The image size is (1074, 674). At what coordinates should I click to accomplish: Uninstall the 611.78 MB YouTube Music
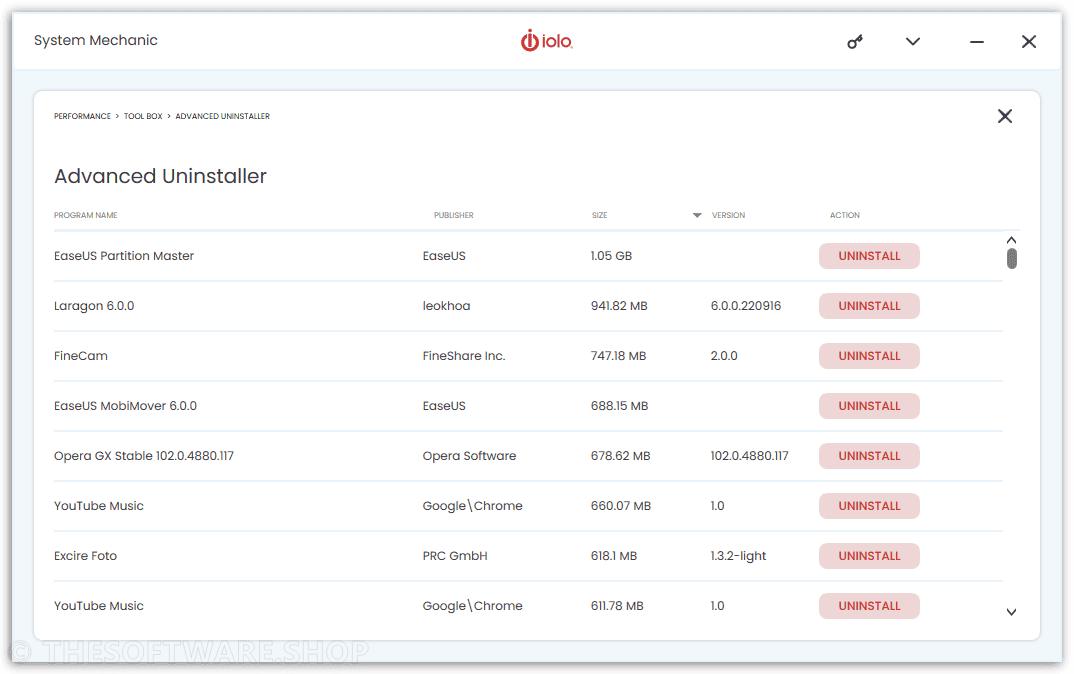coord(869,606)
